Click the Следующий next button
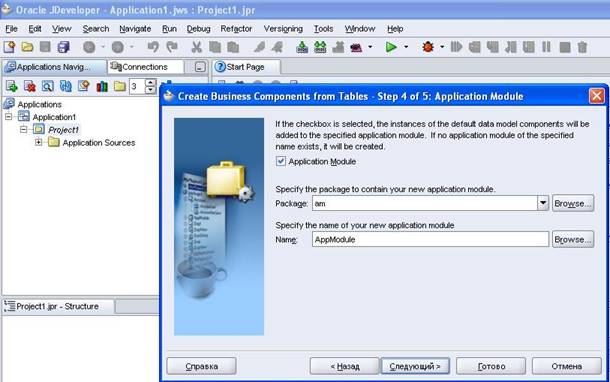The image size is (610, 382). 415,366
